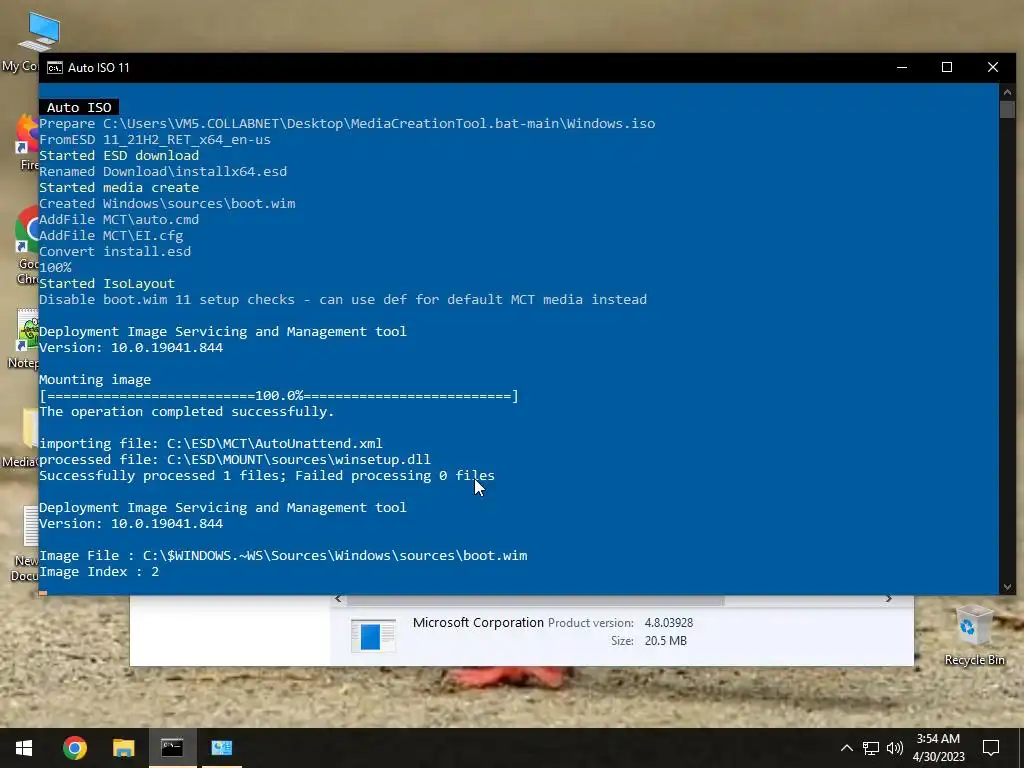This screenshot has width=1024, height=768.
Task: Select the Recycle Bin desktop icon
Action: click(974, 635)
